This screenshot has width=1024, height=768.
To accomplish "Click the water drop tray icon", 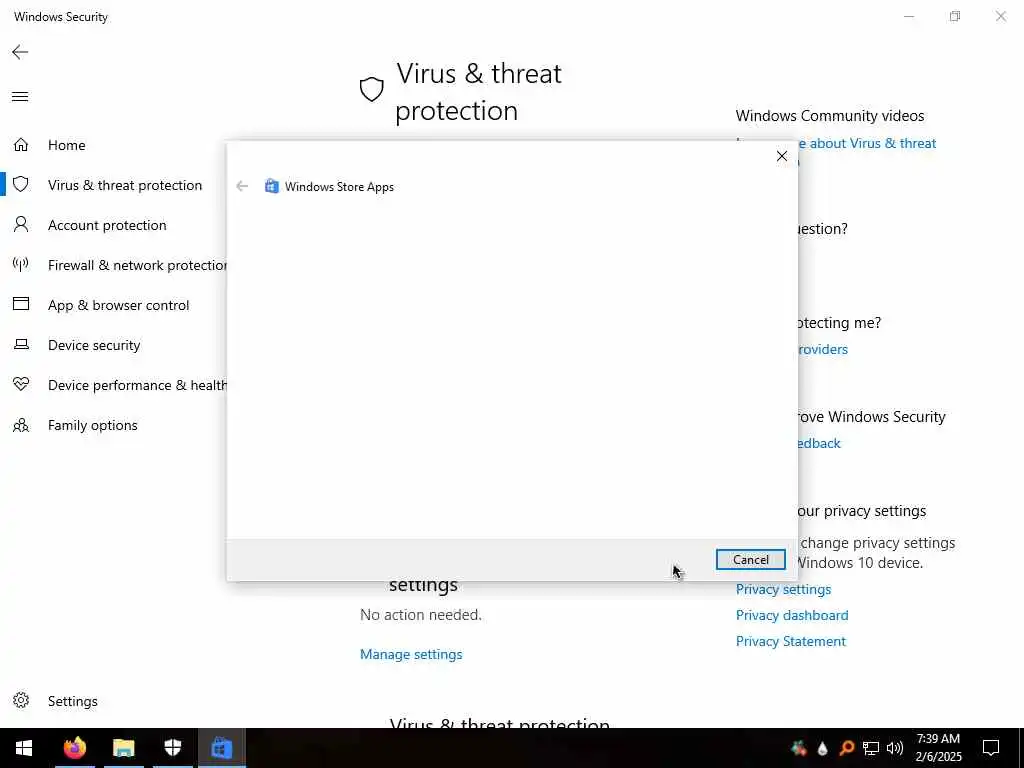I will 822,748.
